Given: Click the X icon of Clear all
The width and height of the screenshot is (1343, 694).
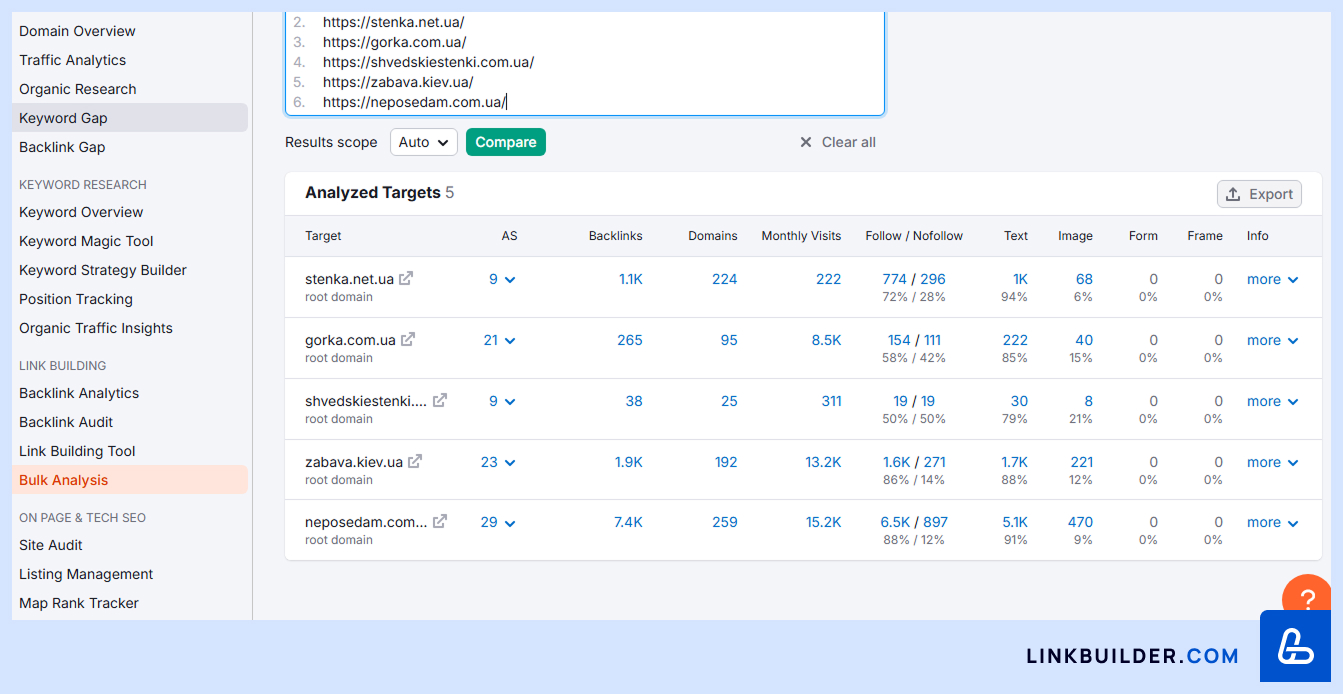Looking at the screenshot, I should coord(806,142).
